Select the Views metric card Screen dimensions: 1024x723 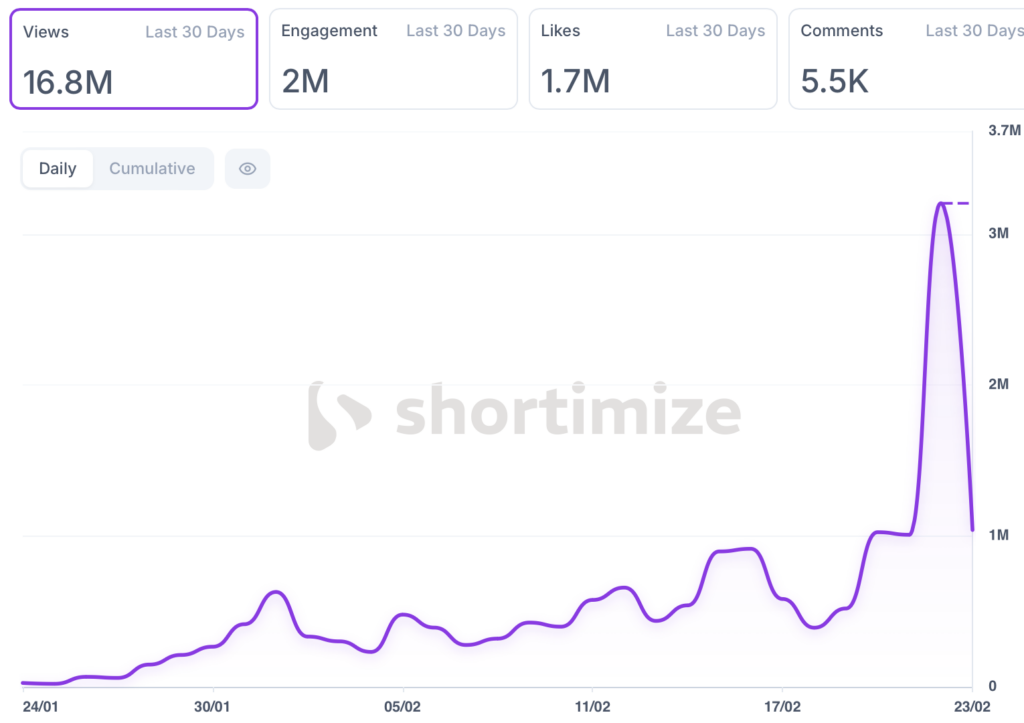[134, 59]
